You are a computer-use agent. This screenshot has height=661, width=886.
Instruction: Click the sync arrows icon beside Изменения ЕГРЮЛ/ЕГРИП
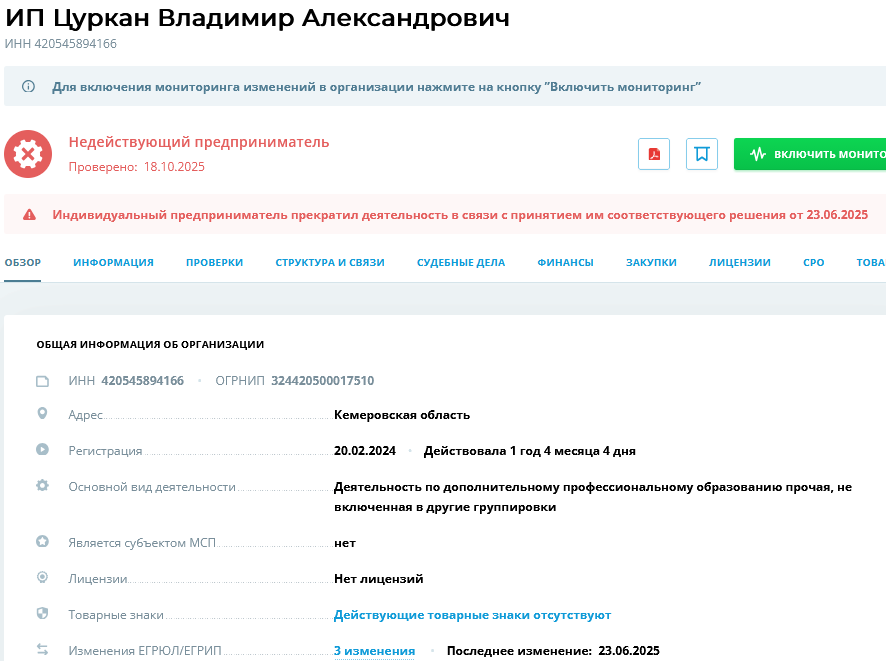tap(41, 648)
